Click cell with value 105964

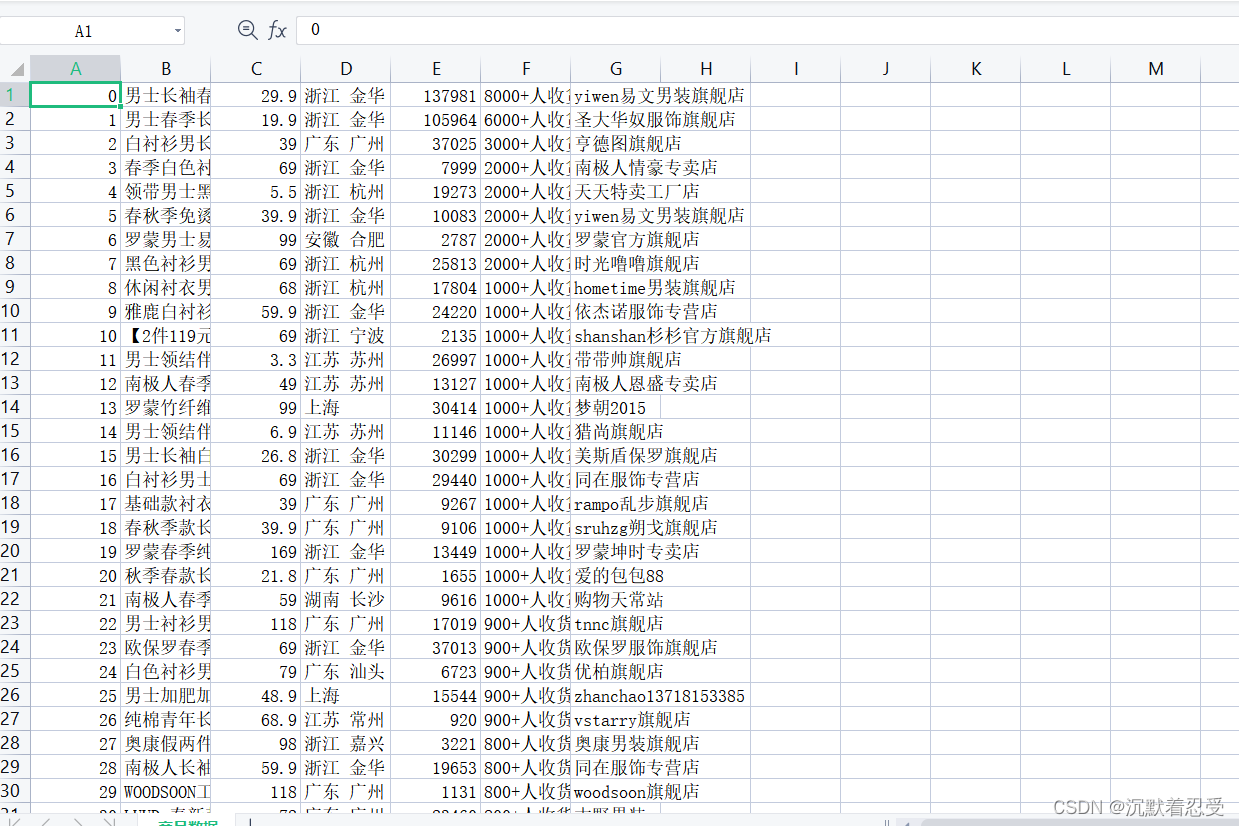436,119
